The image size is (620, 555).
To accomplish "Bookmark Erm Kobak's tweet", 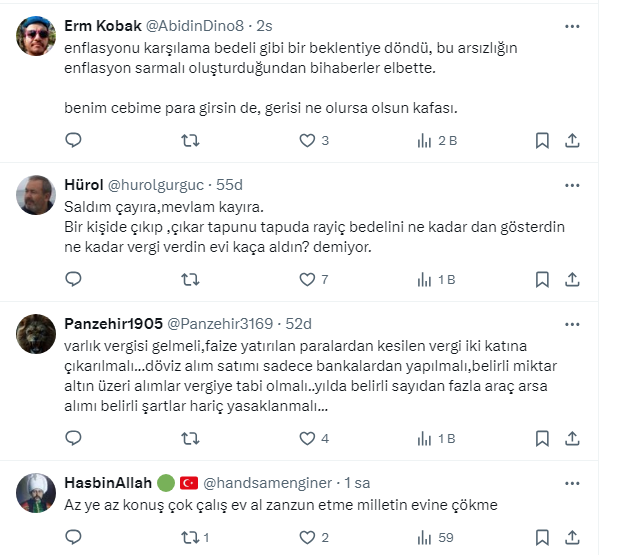I will [x=541, y=141].
